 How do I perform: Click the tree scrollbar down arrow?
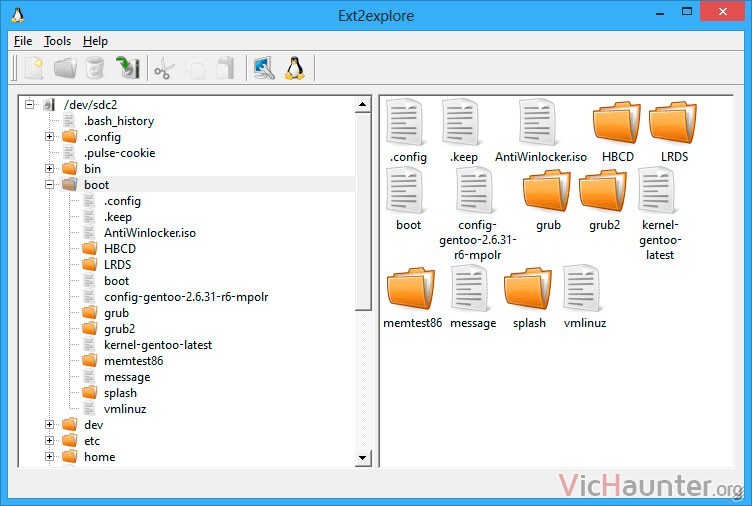363,458
